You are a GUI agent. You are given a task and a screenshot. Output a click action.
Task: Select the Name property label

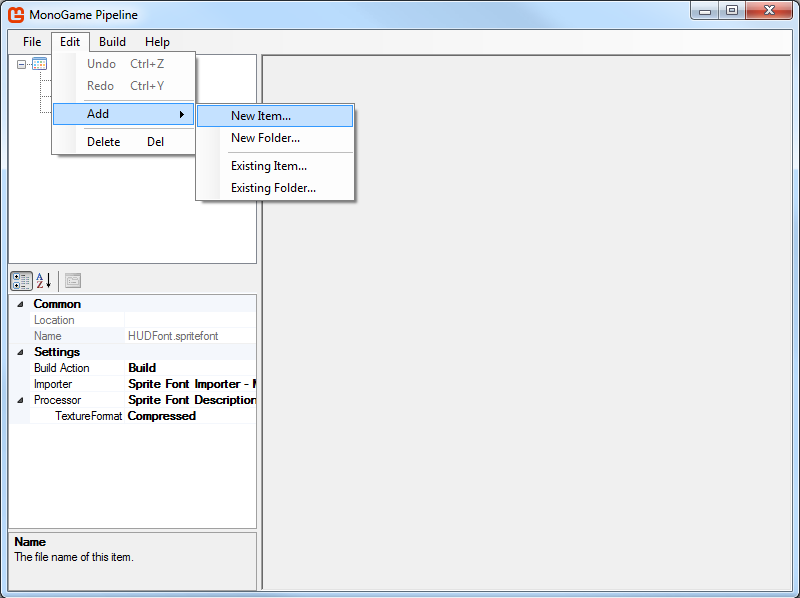[x=47, y=336]
